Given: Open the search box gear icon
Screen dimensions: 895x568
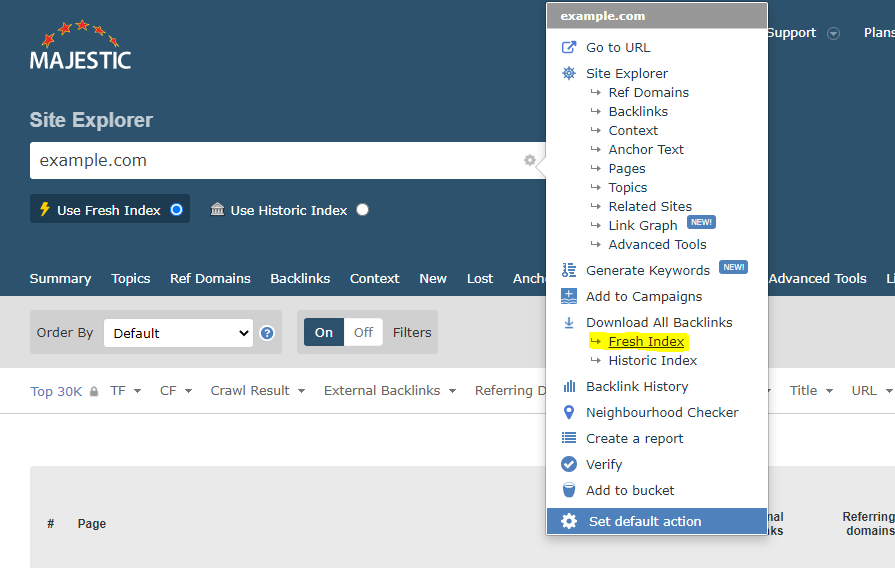Looking at the screenshot, I should pyautogui.click(x=530, y=160).
